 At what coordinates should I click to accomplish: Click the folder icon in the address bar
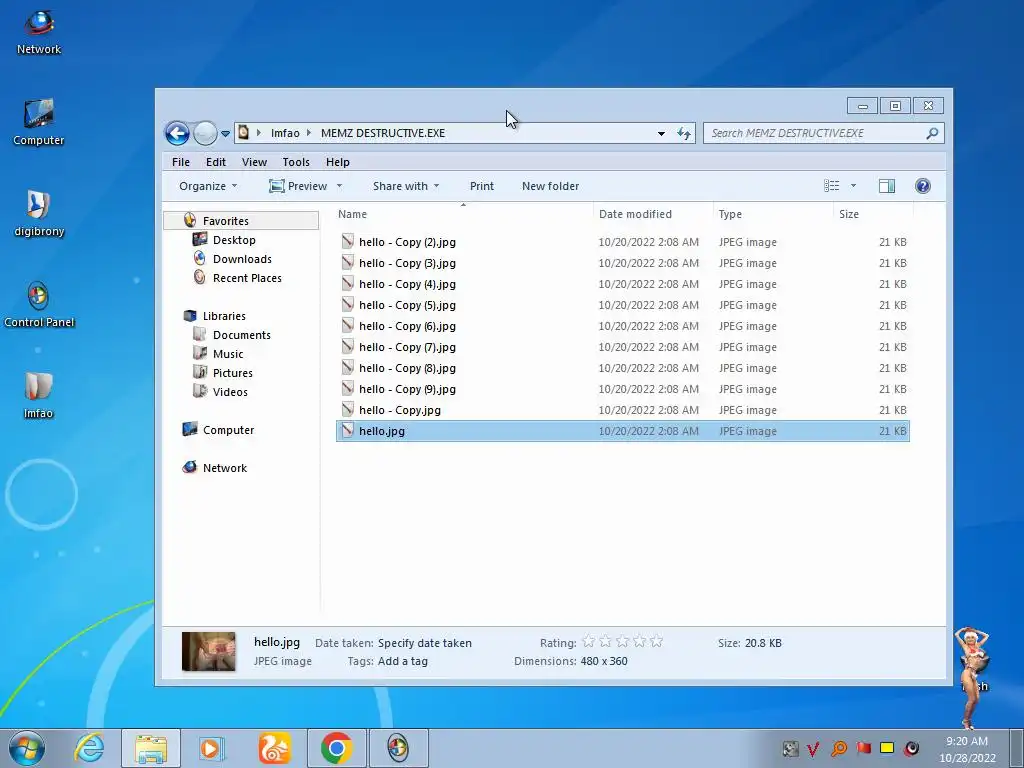(244, 133)
